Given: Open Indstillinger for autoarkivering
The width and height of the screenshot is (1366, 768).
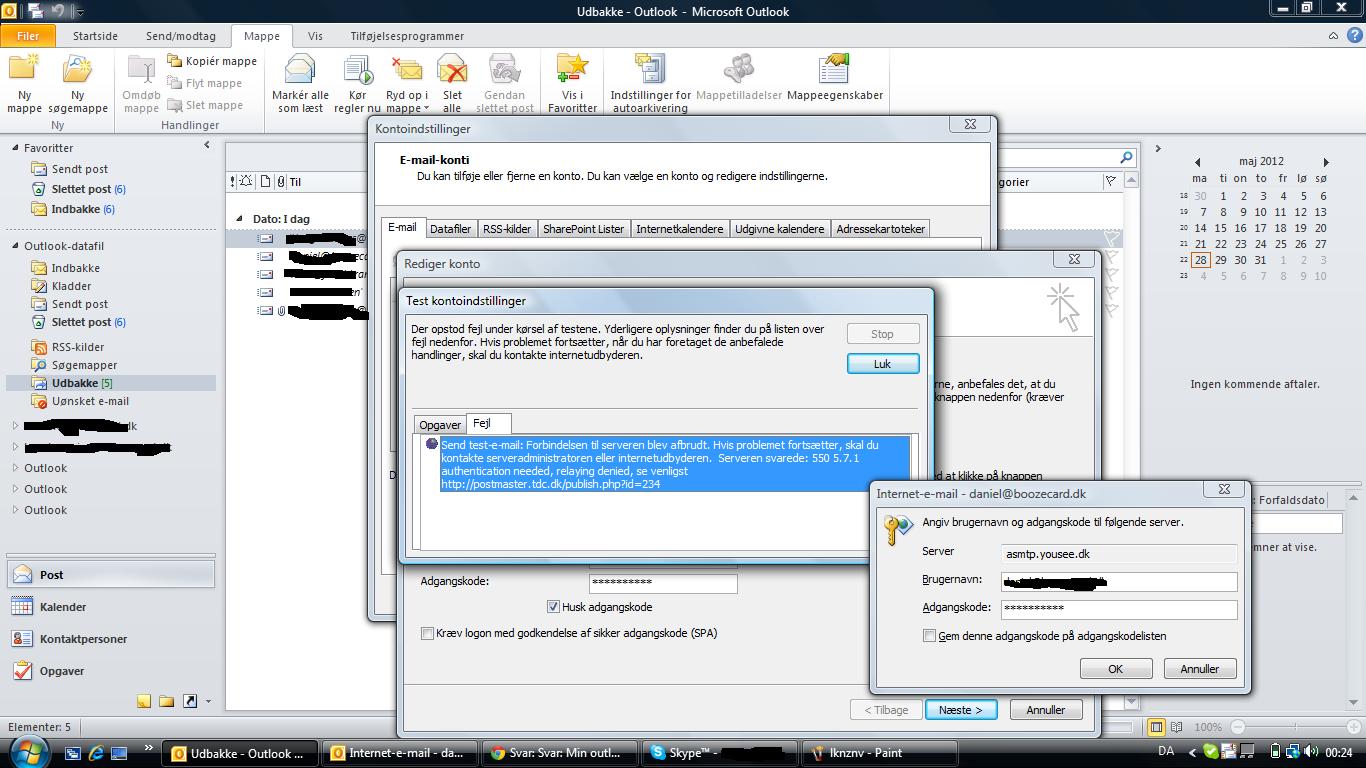Looking at the screenshot, I should coord(651,84).
